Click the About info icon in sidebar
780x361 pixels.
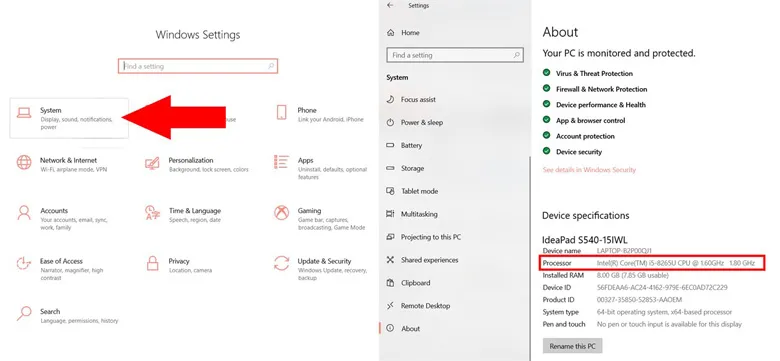390,329
